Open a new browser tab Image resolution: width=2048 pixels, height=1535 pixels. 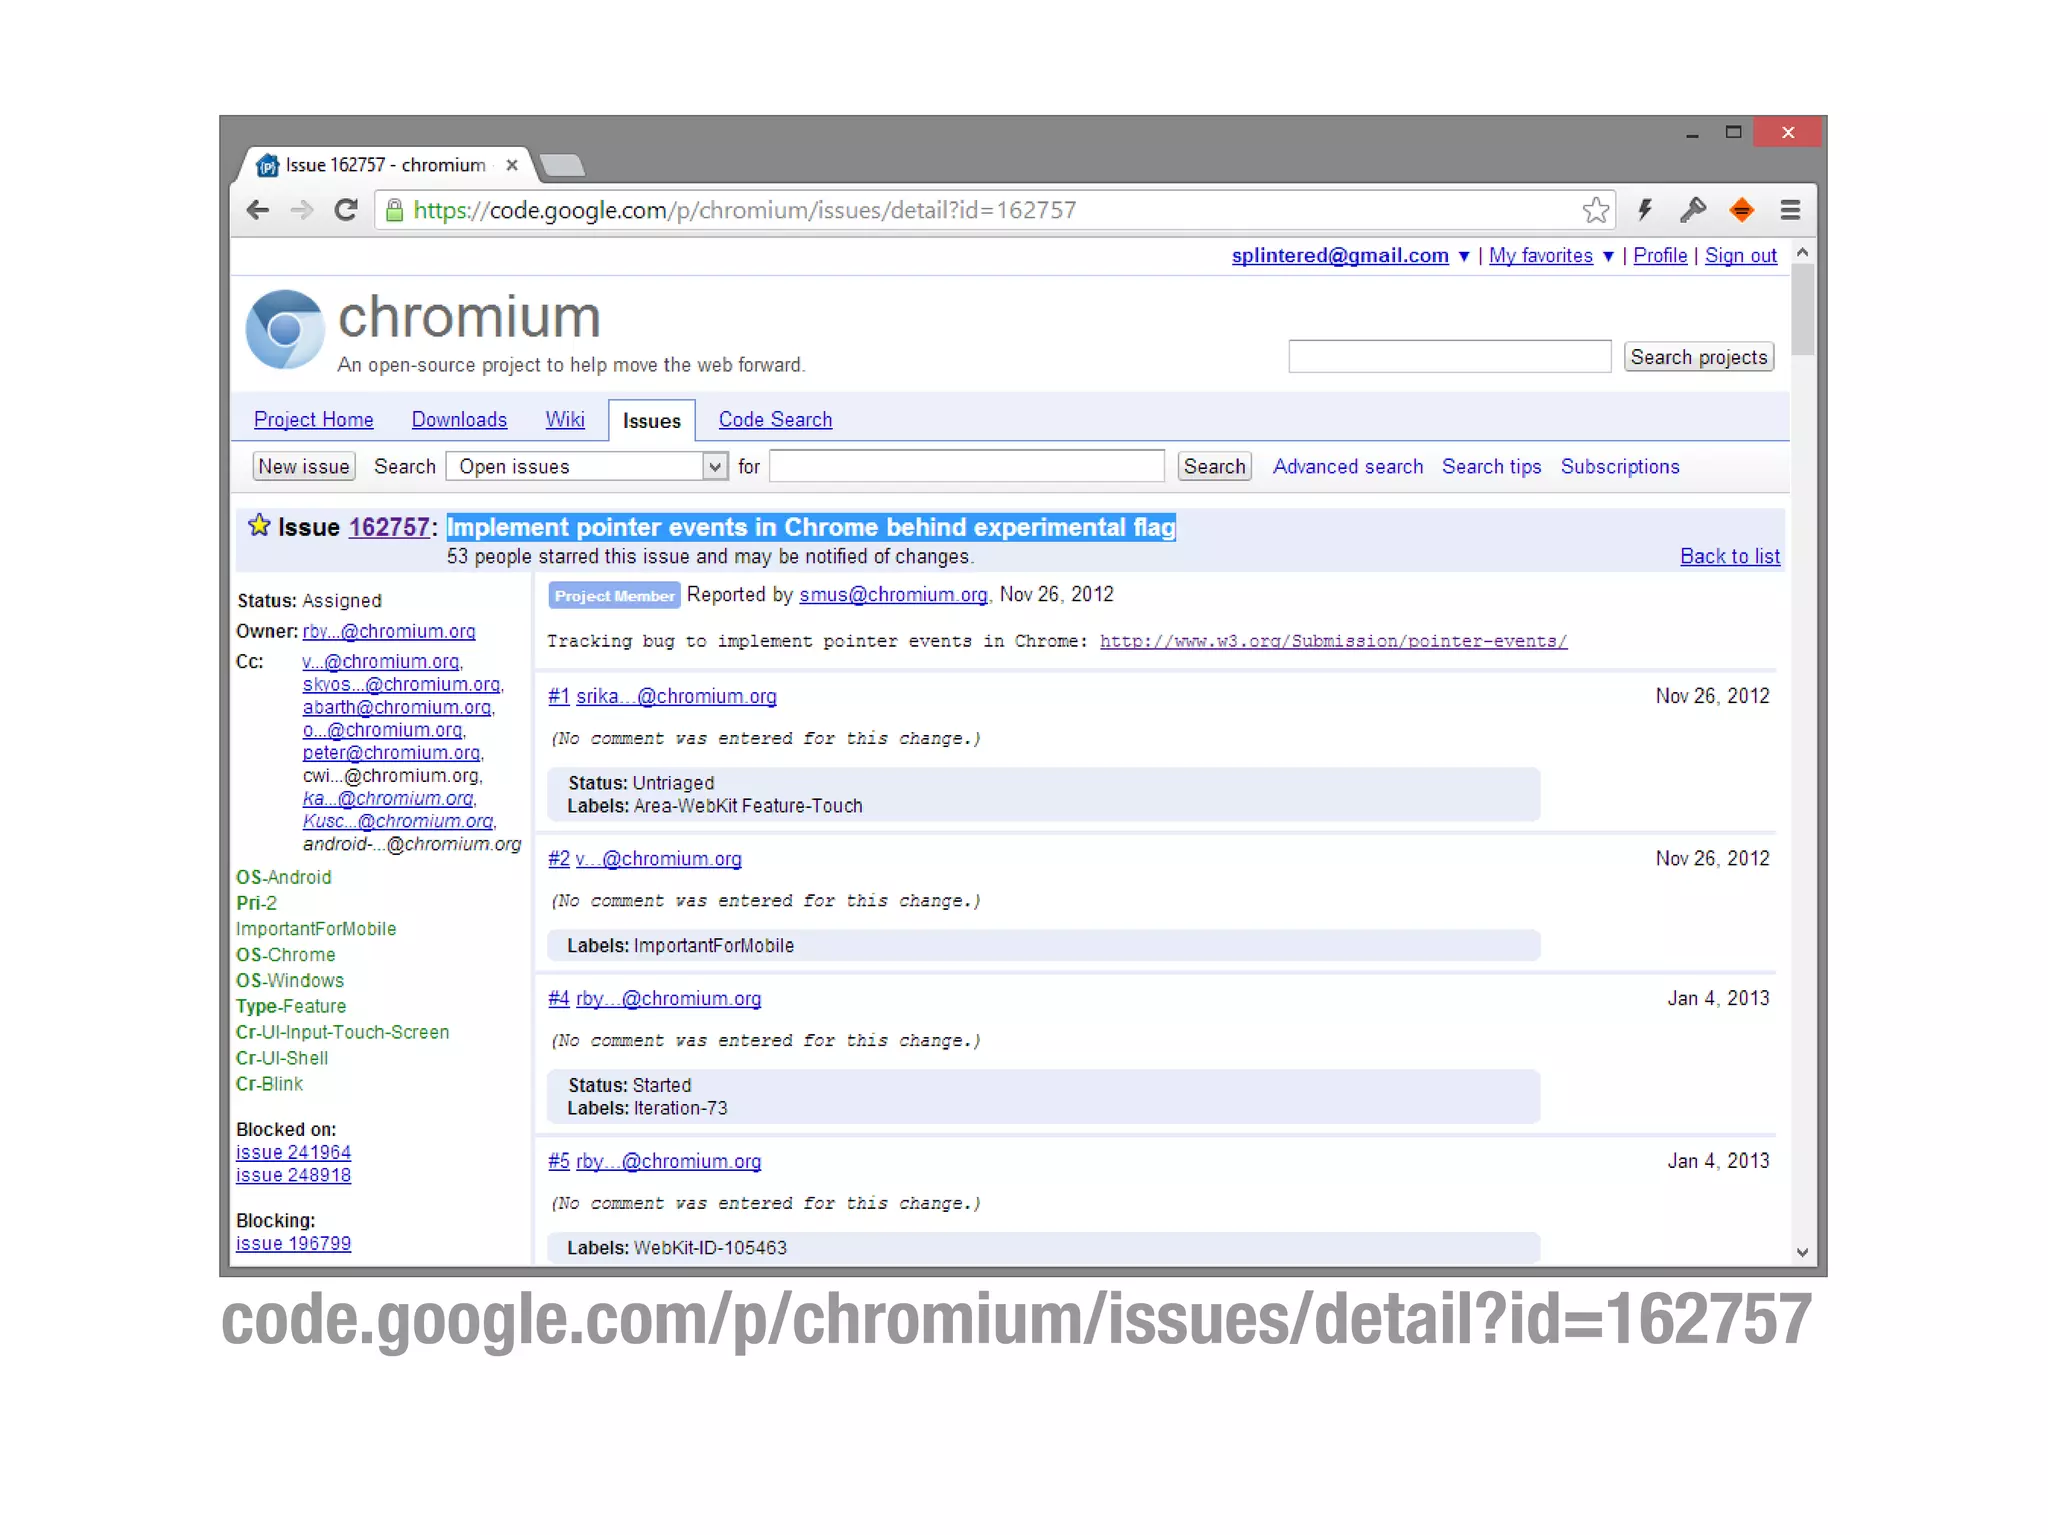coord(561,165)
